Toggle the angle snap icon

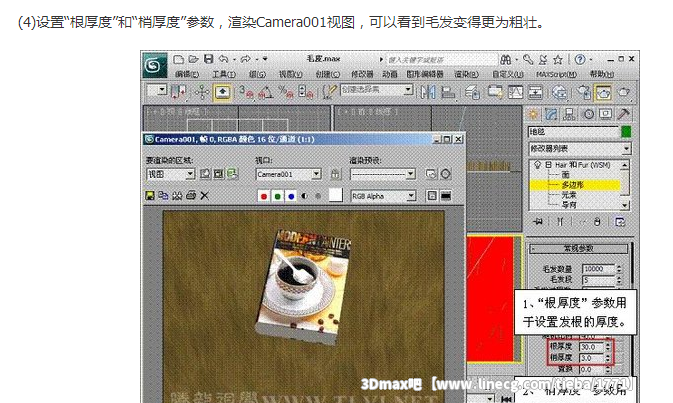coord(265,92)
